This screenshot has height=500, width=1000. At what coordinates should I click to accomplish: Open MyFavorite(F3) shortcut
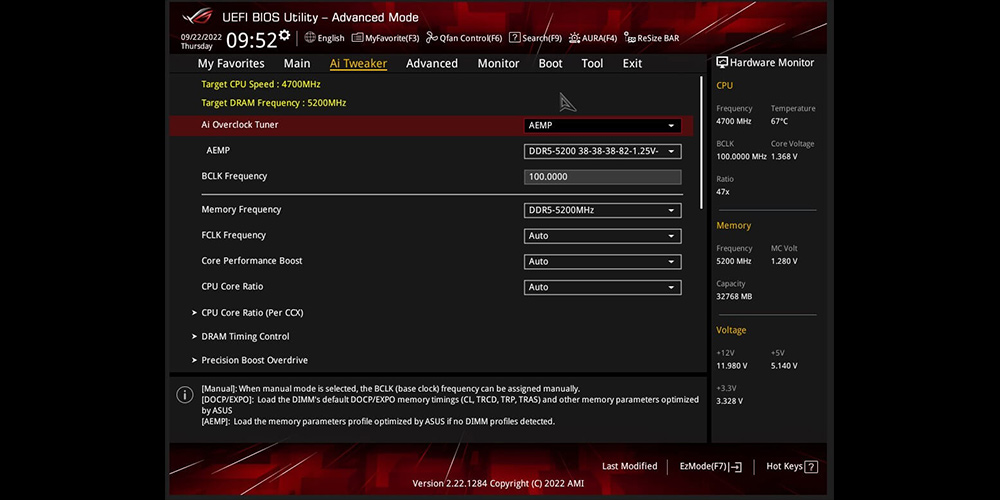click(385, 38)
